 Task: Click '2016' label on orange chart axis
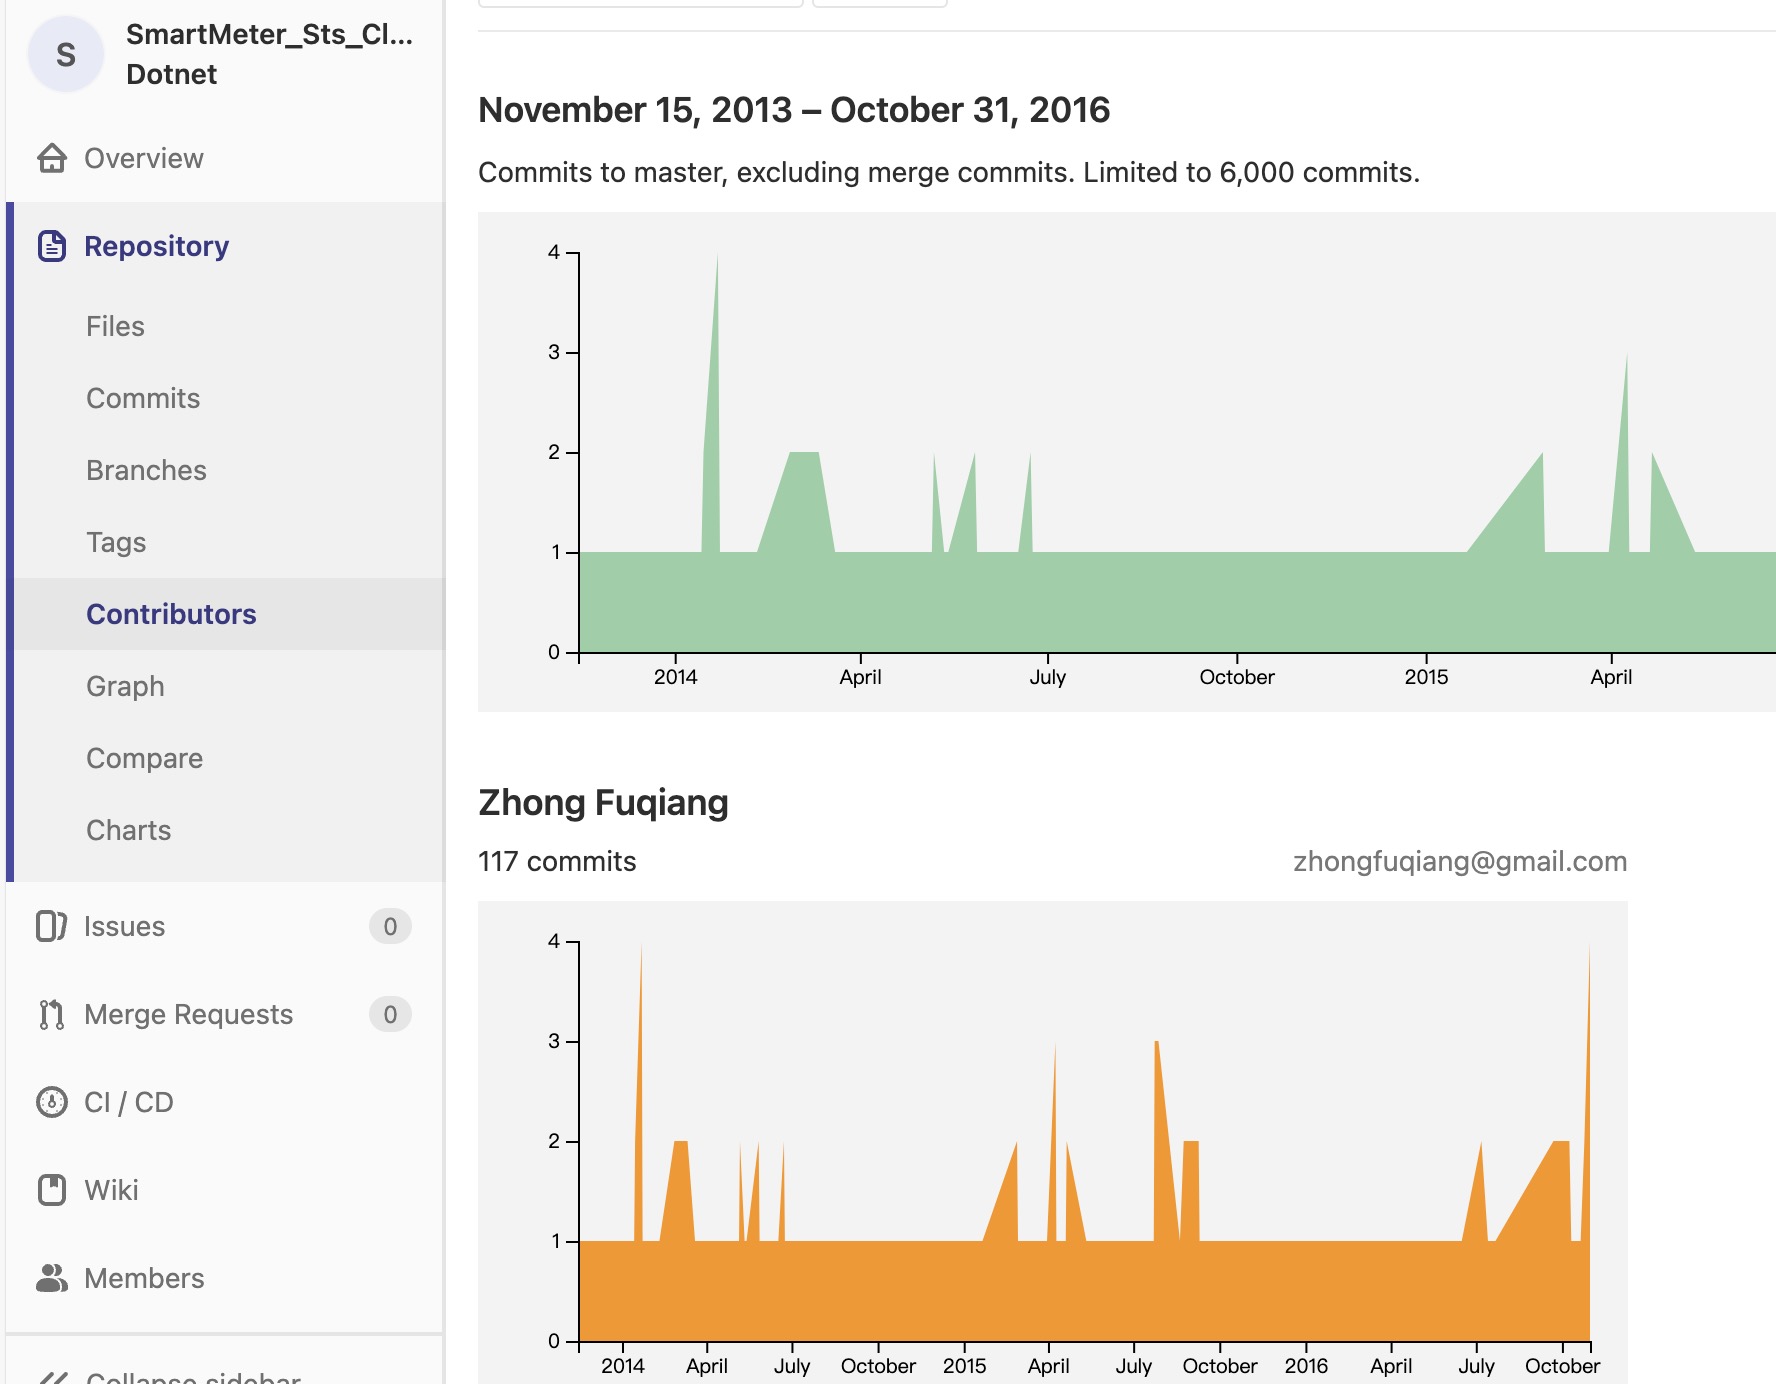(x=1306, y=1366)
